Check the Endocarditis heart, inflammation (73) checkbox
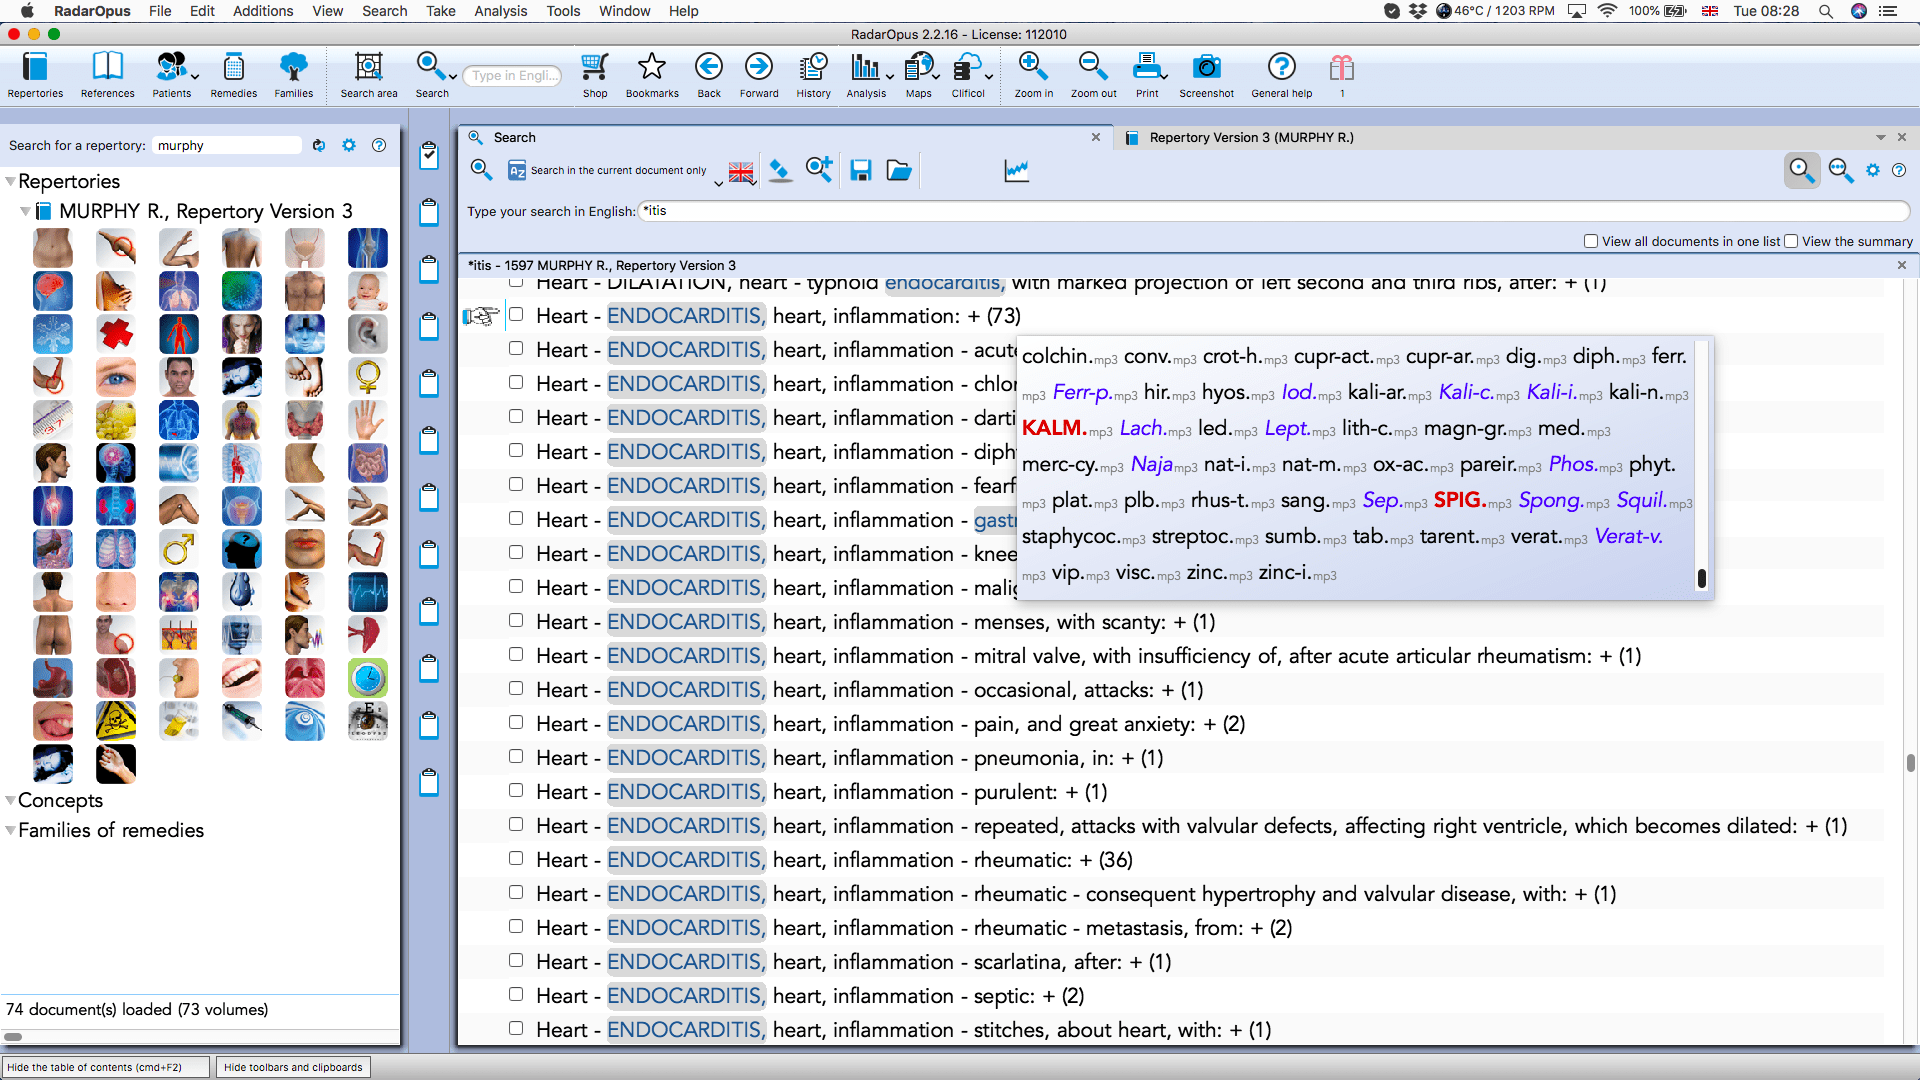This screenshot has width=1920, height=1080. [x=516, y=314]
